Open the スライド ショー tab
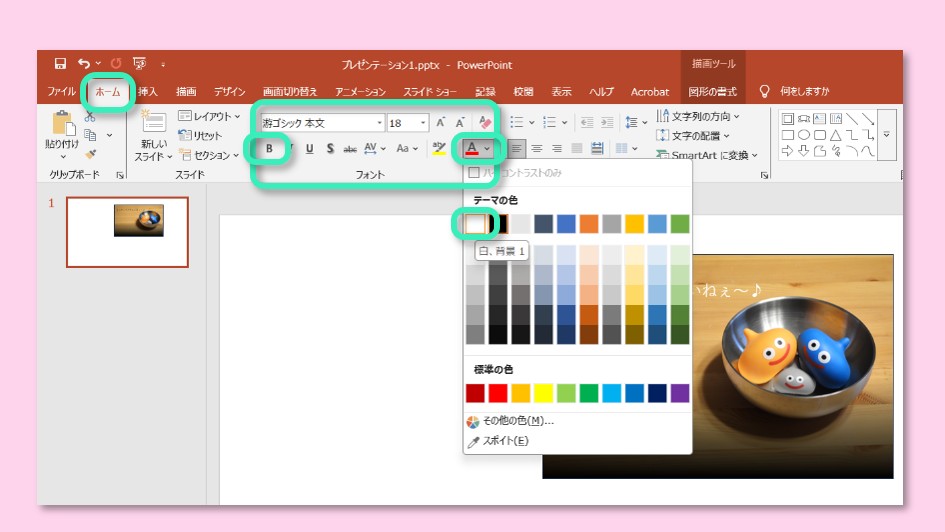This screenshot has height=532, width=945. [x=430, y=92]
